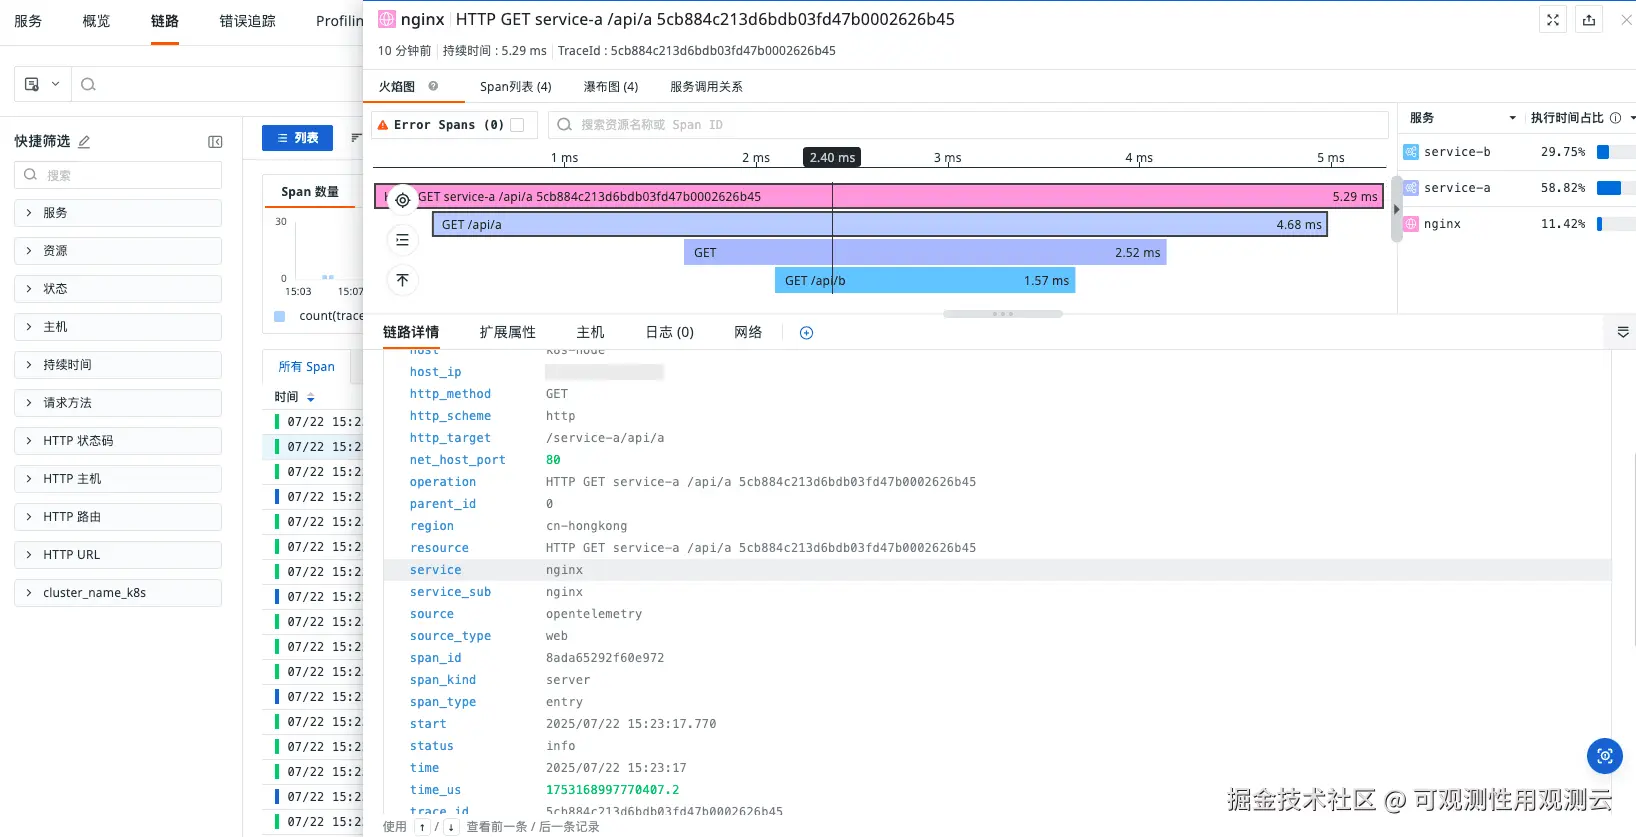This screenshot has width=1636, height=837.
Task: Click the service-a icon in the service list
Action: tap(1411, 188)
